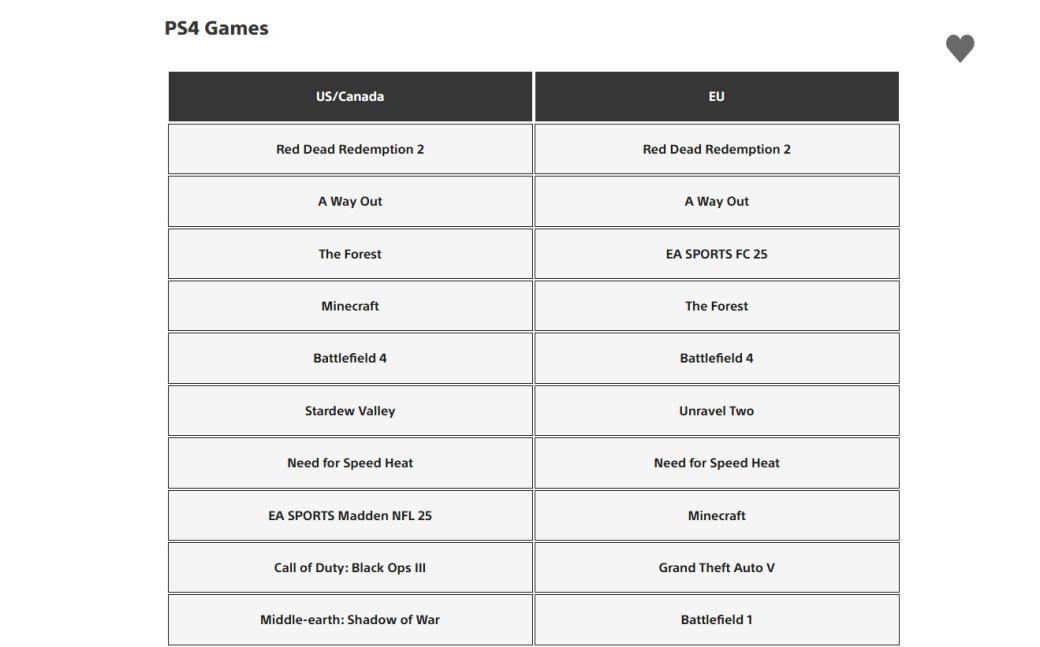Viewport: 1040px width, 647px height.
Task: Click the heart favorite icon
Action: 959,48
